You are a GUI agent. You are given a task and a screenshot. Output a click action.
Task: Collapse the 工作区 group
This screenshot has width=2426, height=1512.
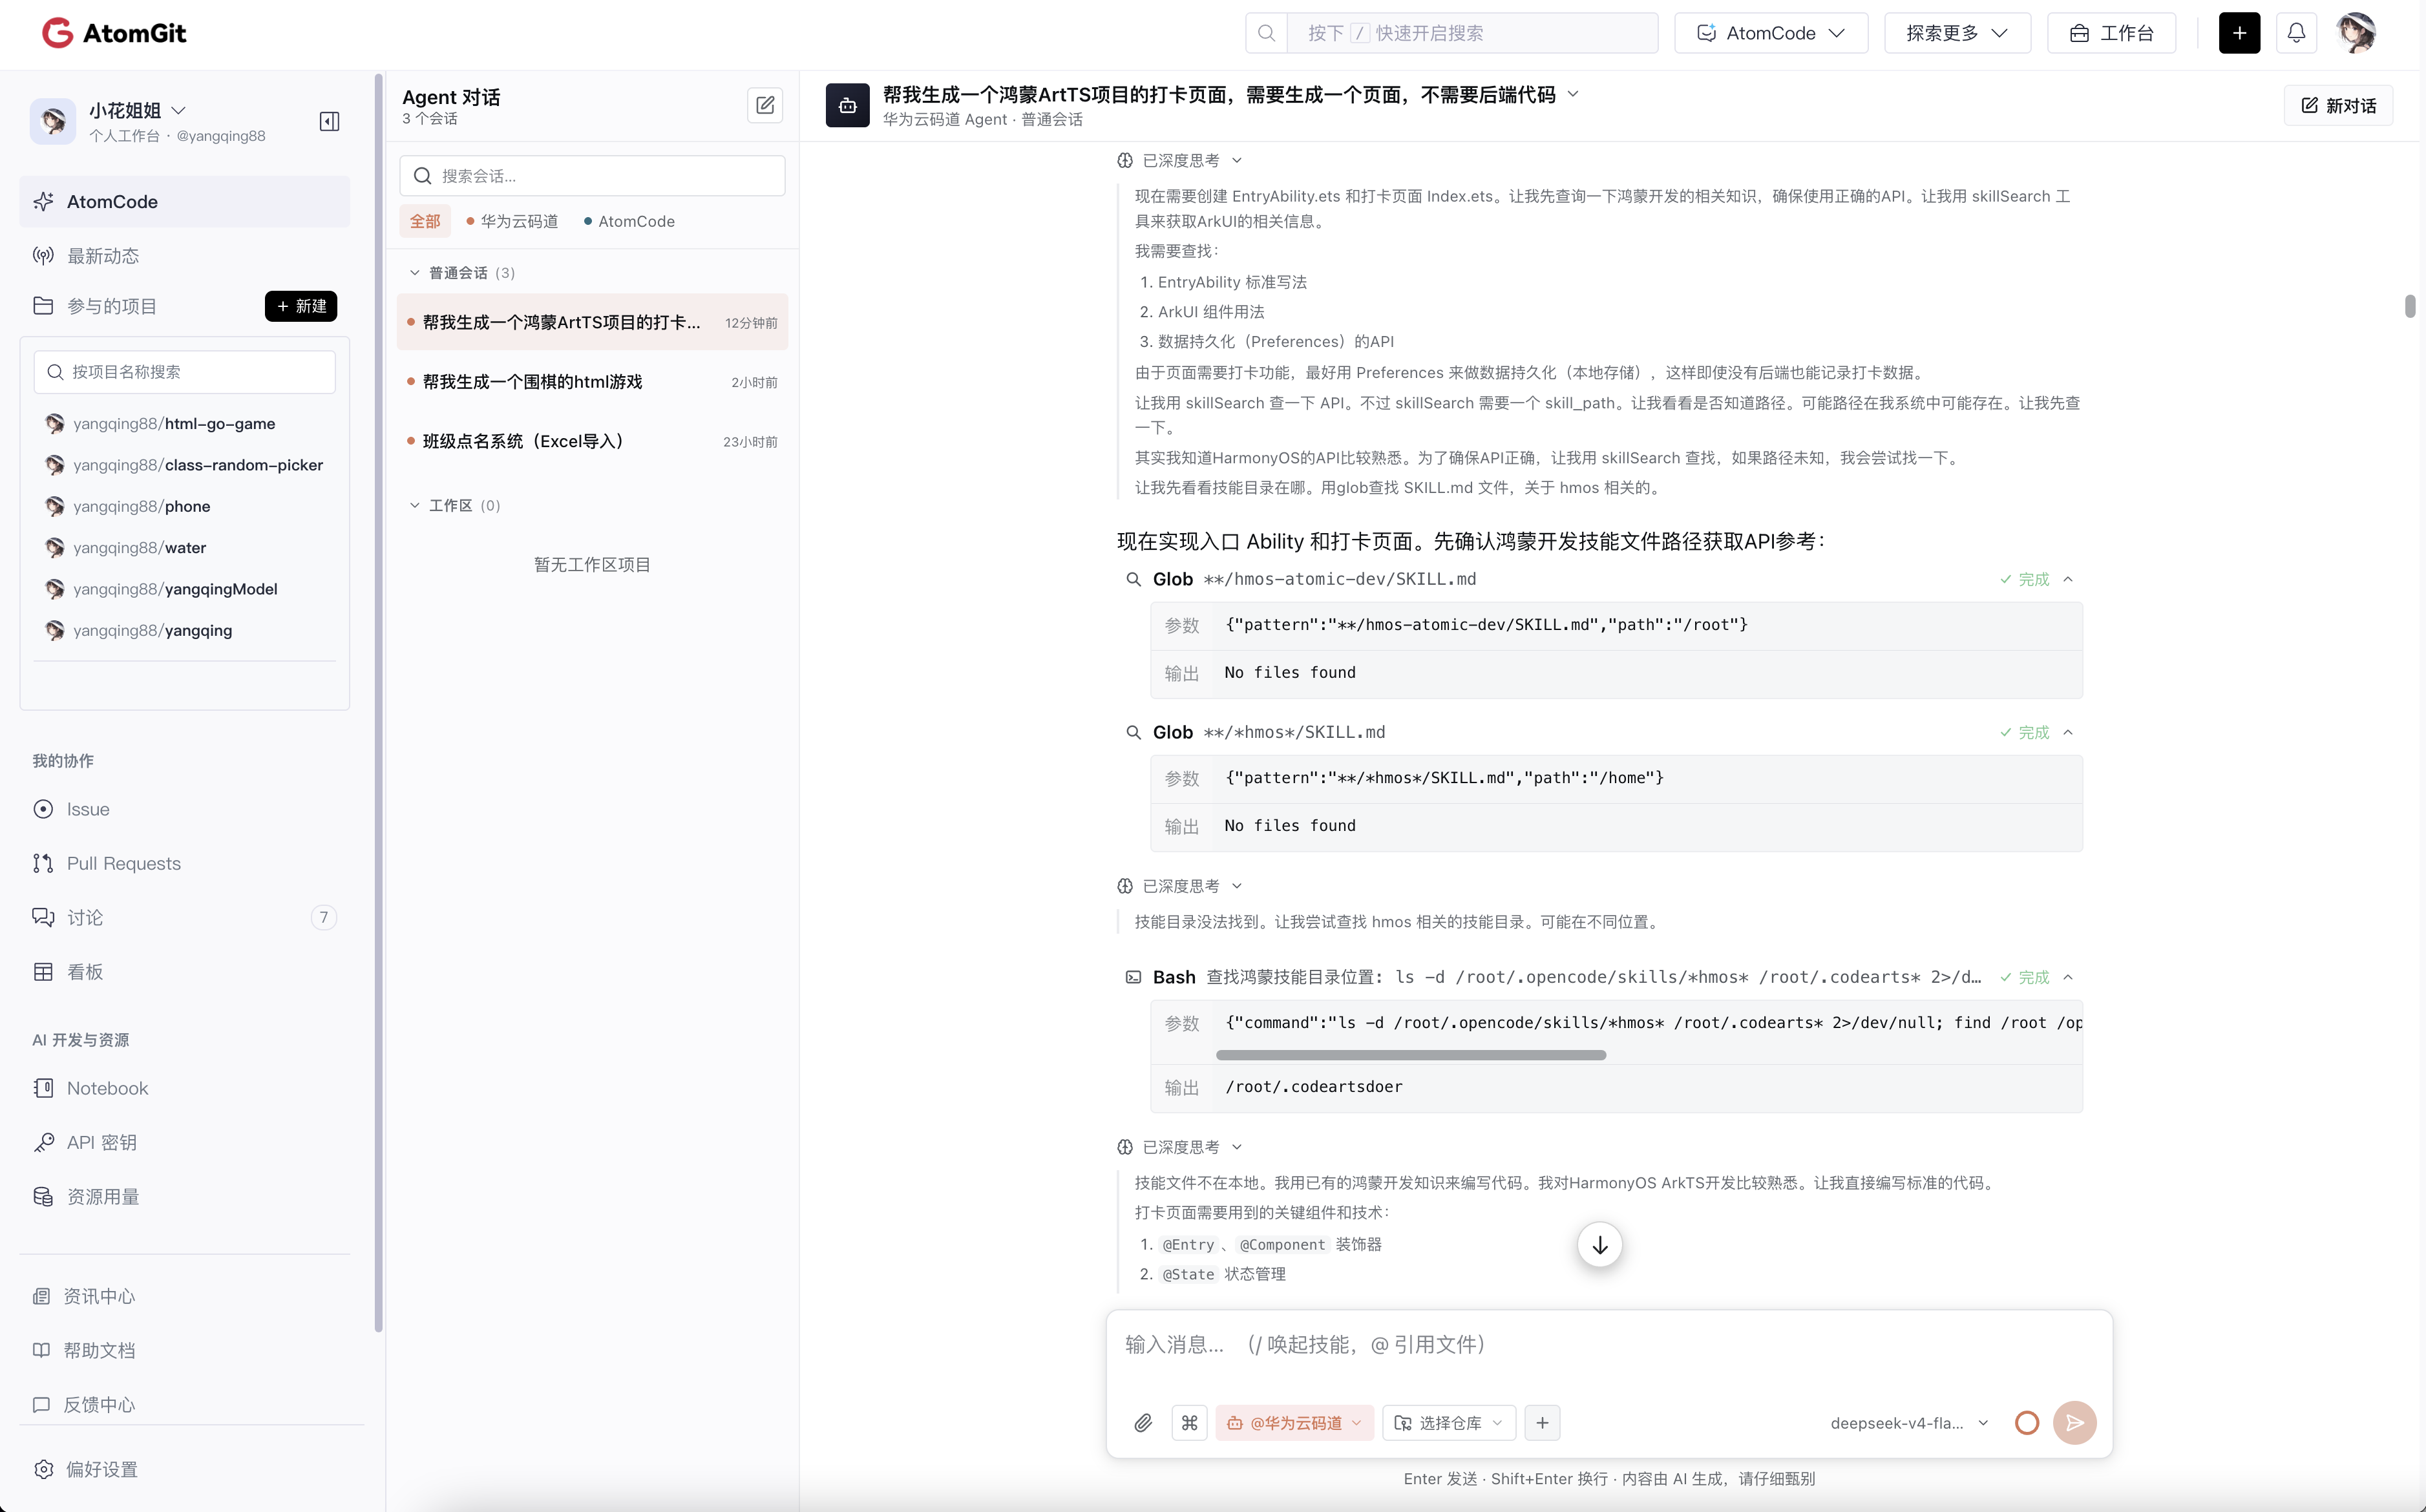tap(455, 505)
